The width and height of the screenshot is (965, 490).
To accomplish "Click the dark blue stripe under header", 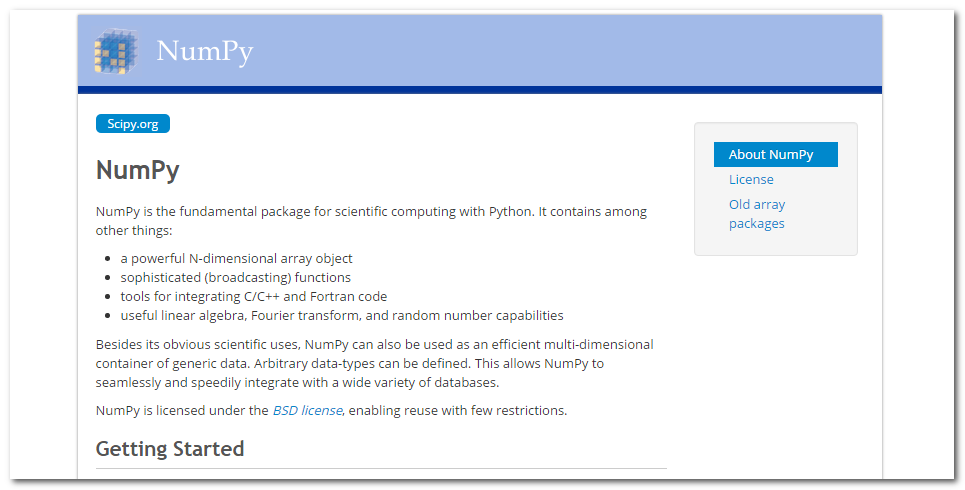I will click(480, 90).
